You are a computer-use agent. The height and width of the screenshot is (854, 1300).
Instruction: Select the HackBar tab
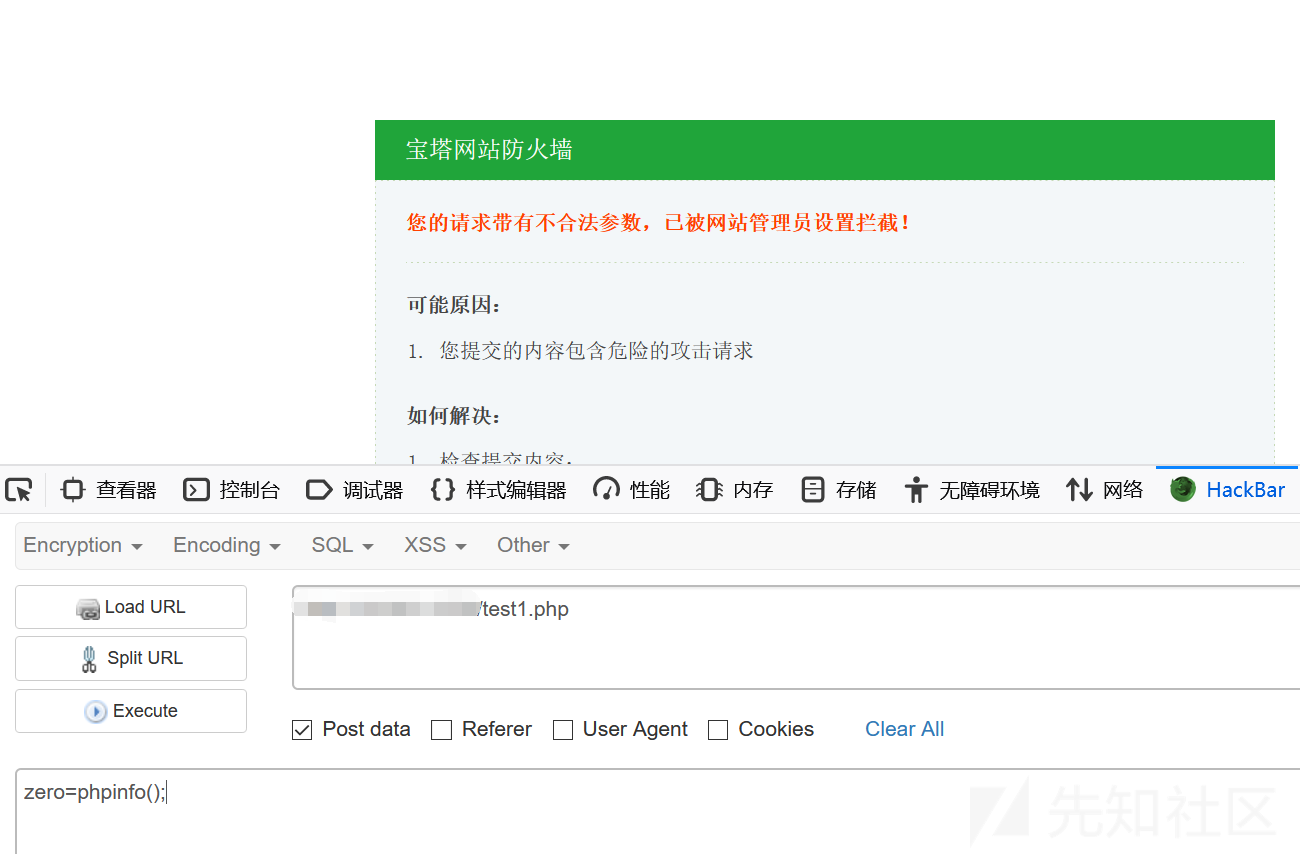tap(1227, 490)
